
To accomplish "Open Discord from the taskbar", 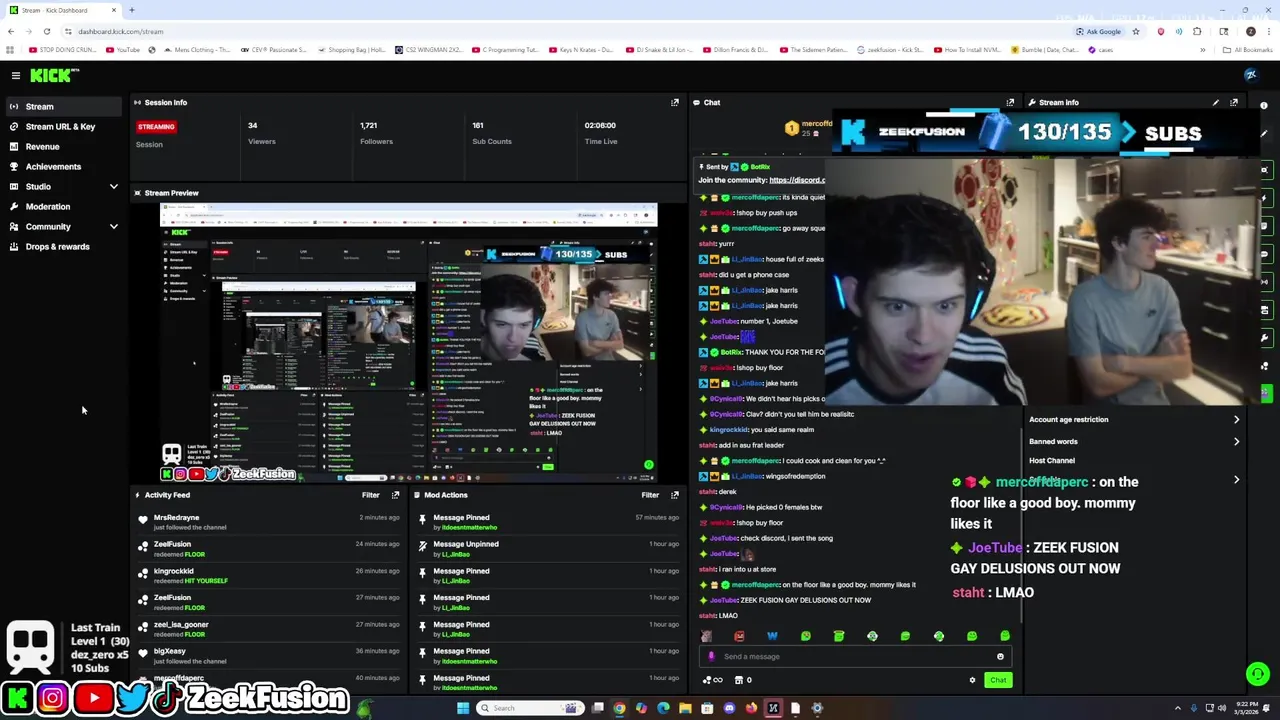I will [x=729, y=708].
